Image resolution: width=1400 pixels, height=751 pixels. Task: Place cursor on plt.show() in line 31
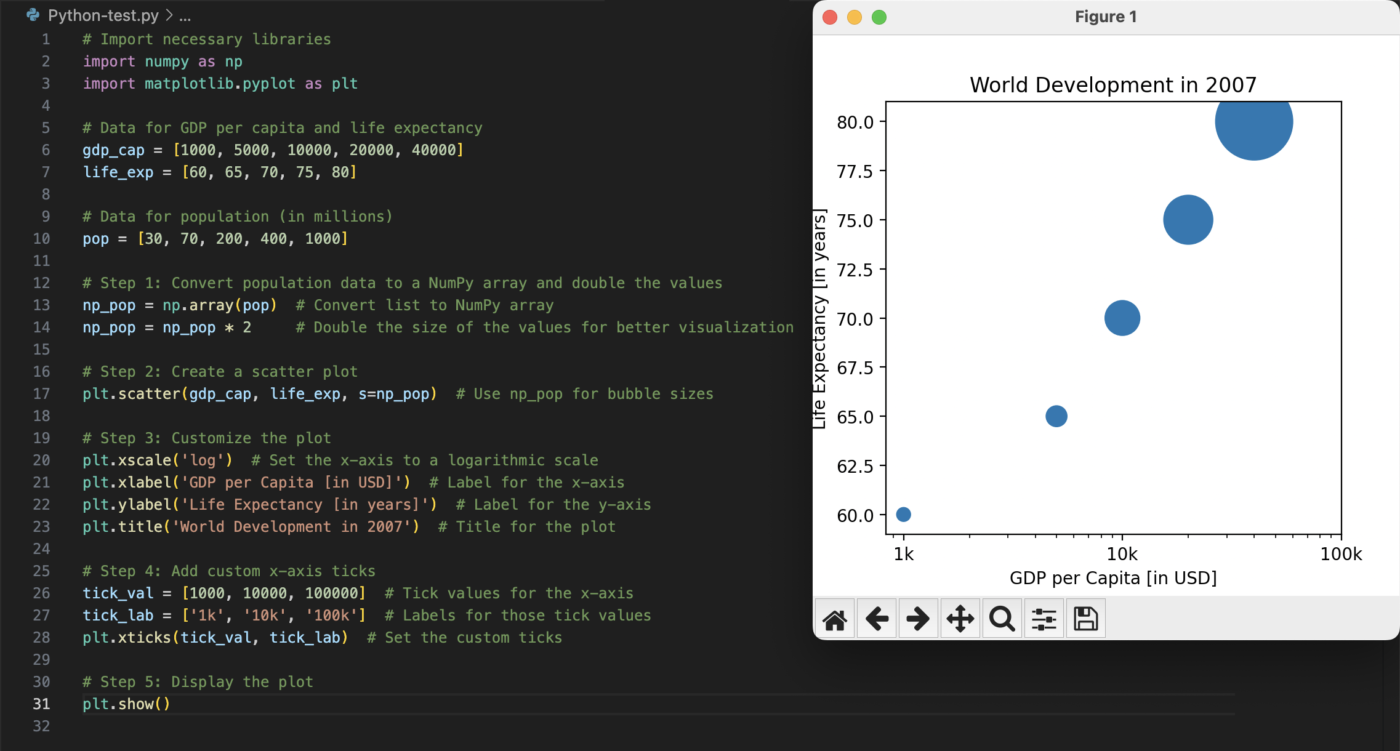[x=126, y=704]
